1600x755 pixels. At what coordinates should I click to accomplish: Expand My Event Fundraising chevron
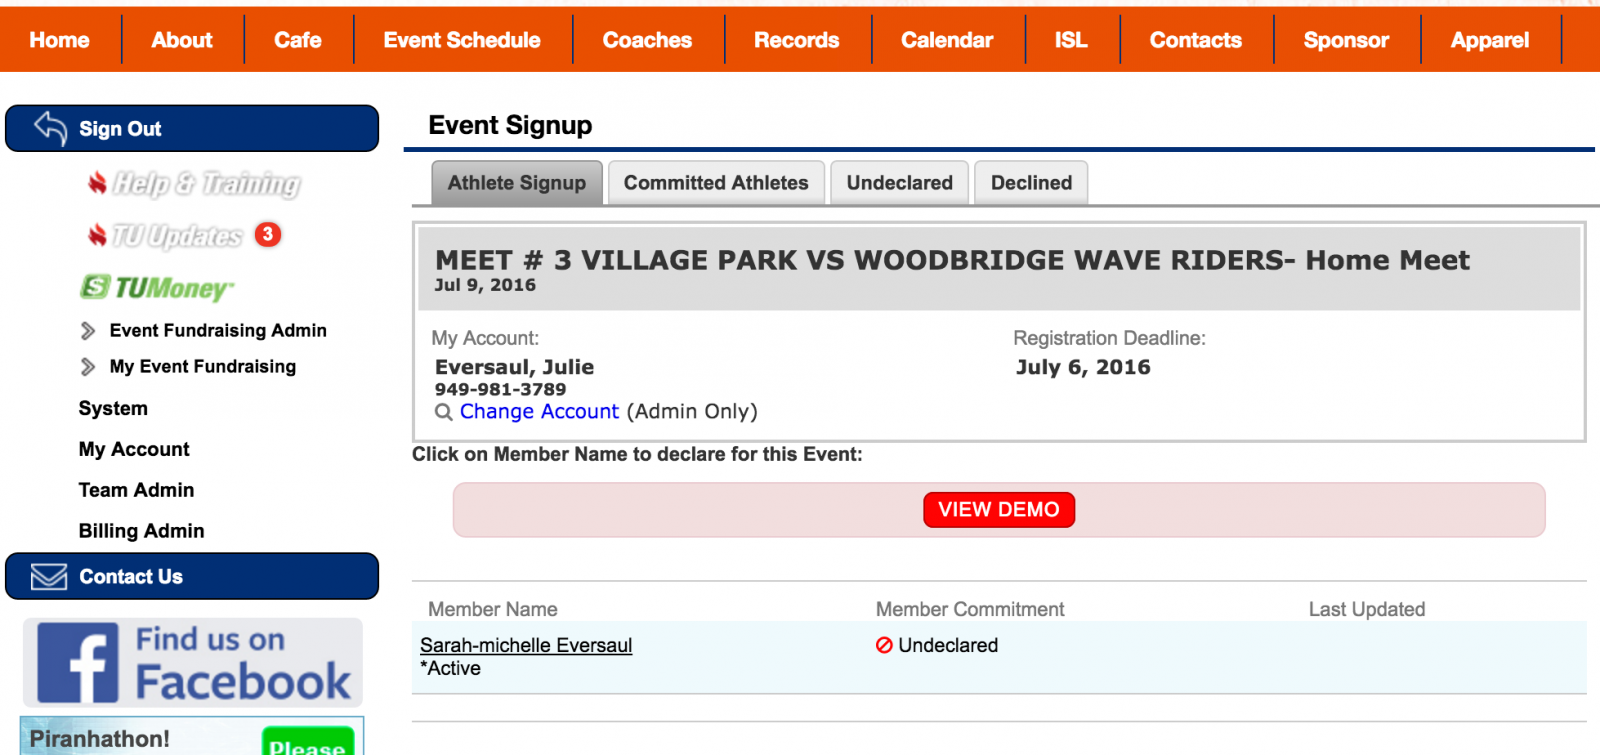(88, 367)
